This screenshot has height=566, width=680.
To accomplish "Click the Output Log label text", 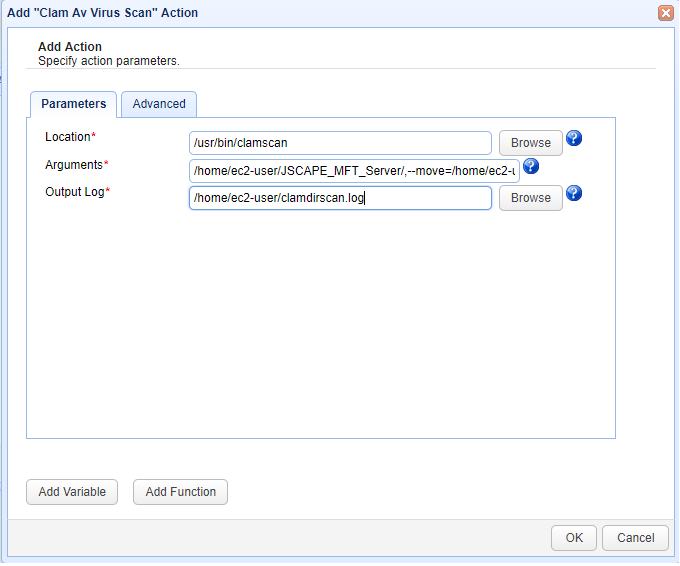I will [74, 191].
